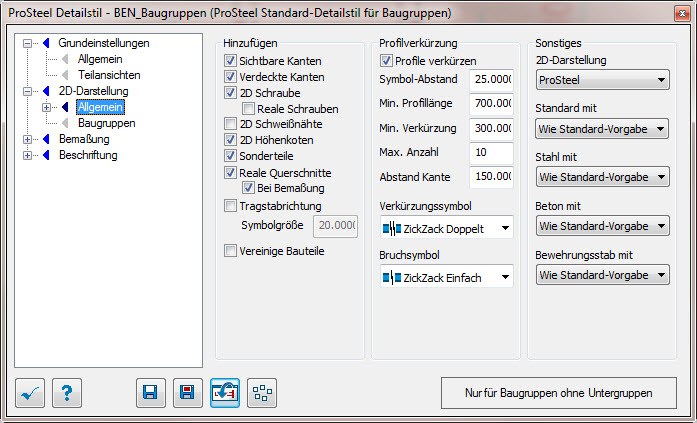This screenshot has width=697, height=423.
Task: Click blue arrow icon beside 2D-Darstellung
Action: coord(46,91)
